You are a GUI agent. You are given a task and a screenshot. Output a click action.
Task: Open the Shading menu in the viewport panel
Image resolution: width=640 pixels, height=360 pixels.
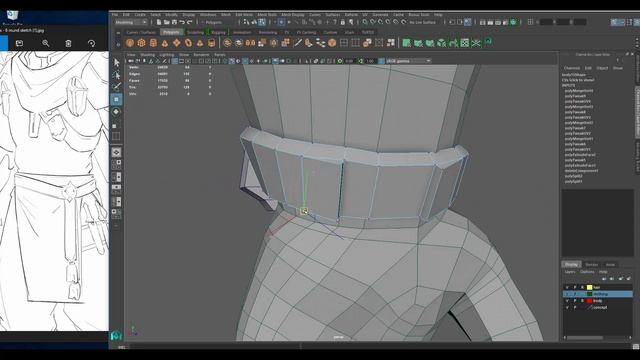147,54
